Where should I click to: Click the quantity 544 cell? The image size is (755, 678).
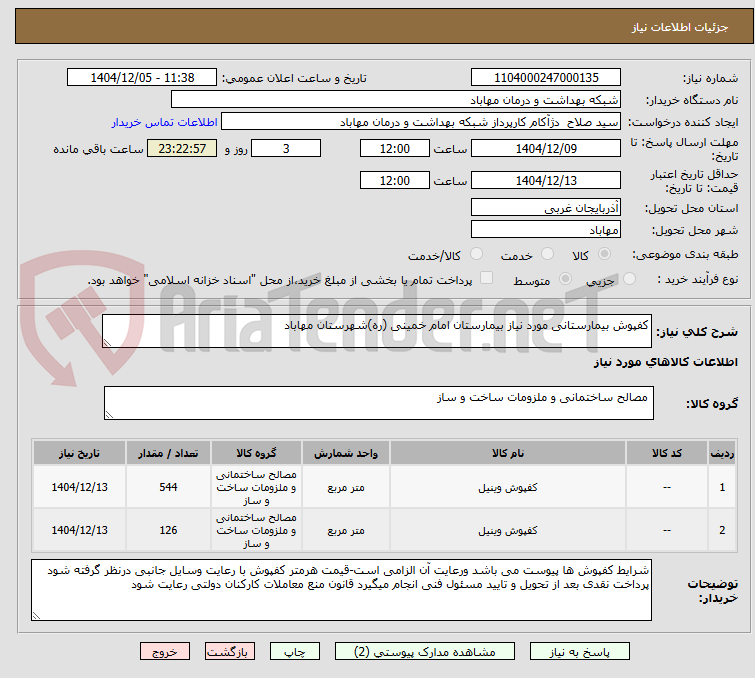tap(168, 487)
